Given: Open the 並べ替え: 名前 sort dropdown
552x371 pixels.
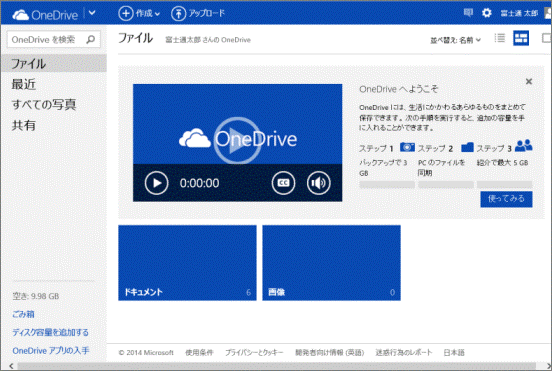Looking at the screenshot, I should (x=455, y=40).
